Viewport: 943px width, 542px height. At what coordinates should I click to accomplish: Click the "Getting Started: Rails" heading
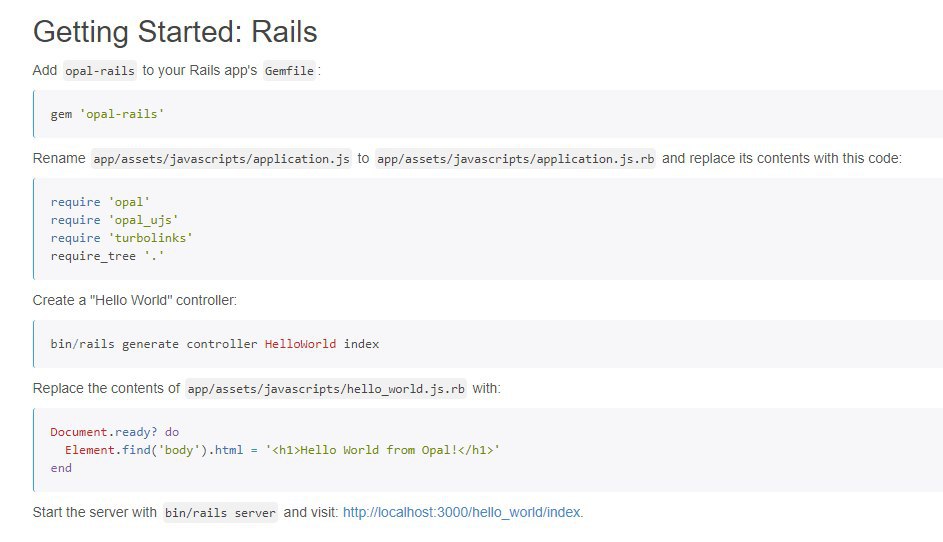(175, 32)
